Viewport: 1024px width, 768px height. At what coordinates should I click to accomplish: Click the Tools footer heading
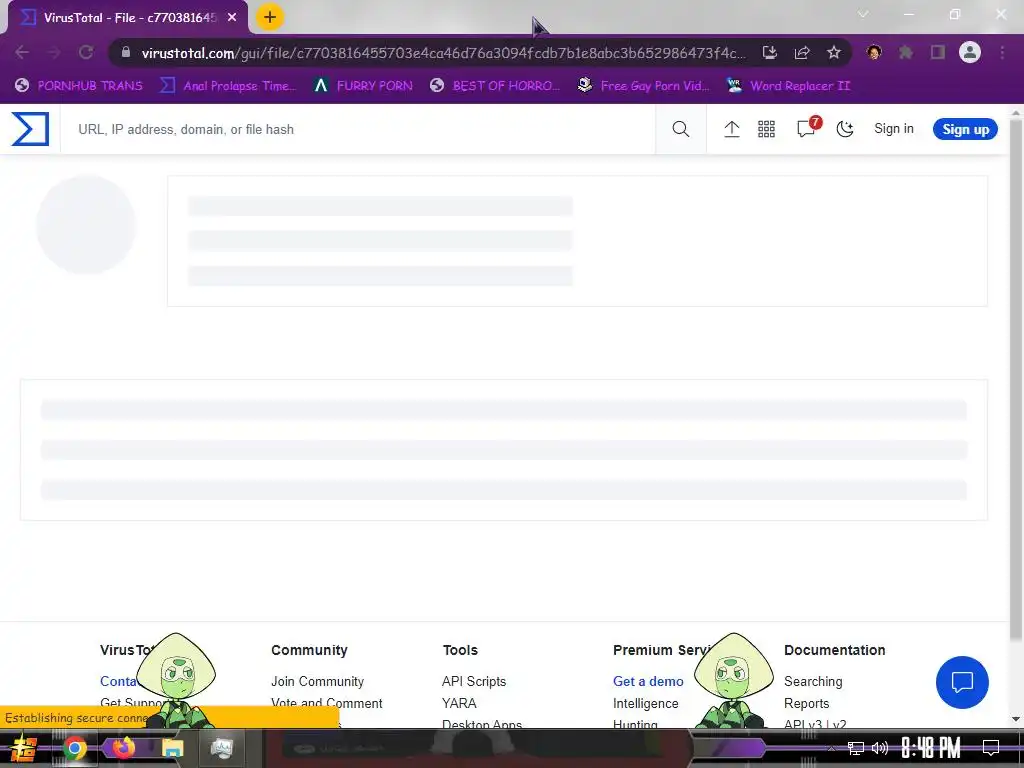pyautogui.click(x=460, y=650)
